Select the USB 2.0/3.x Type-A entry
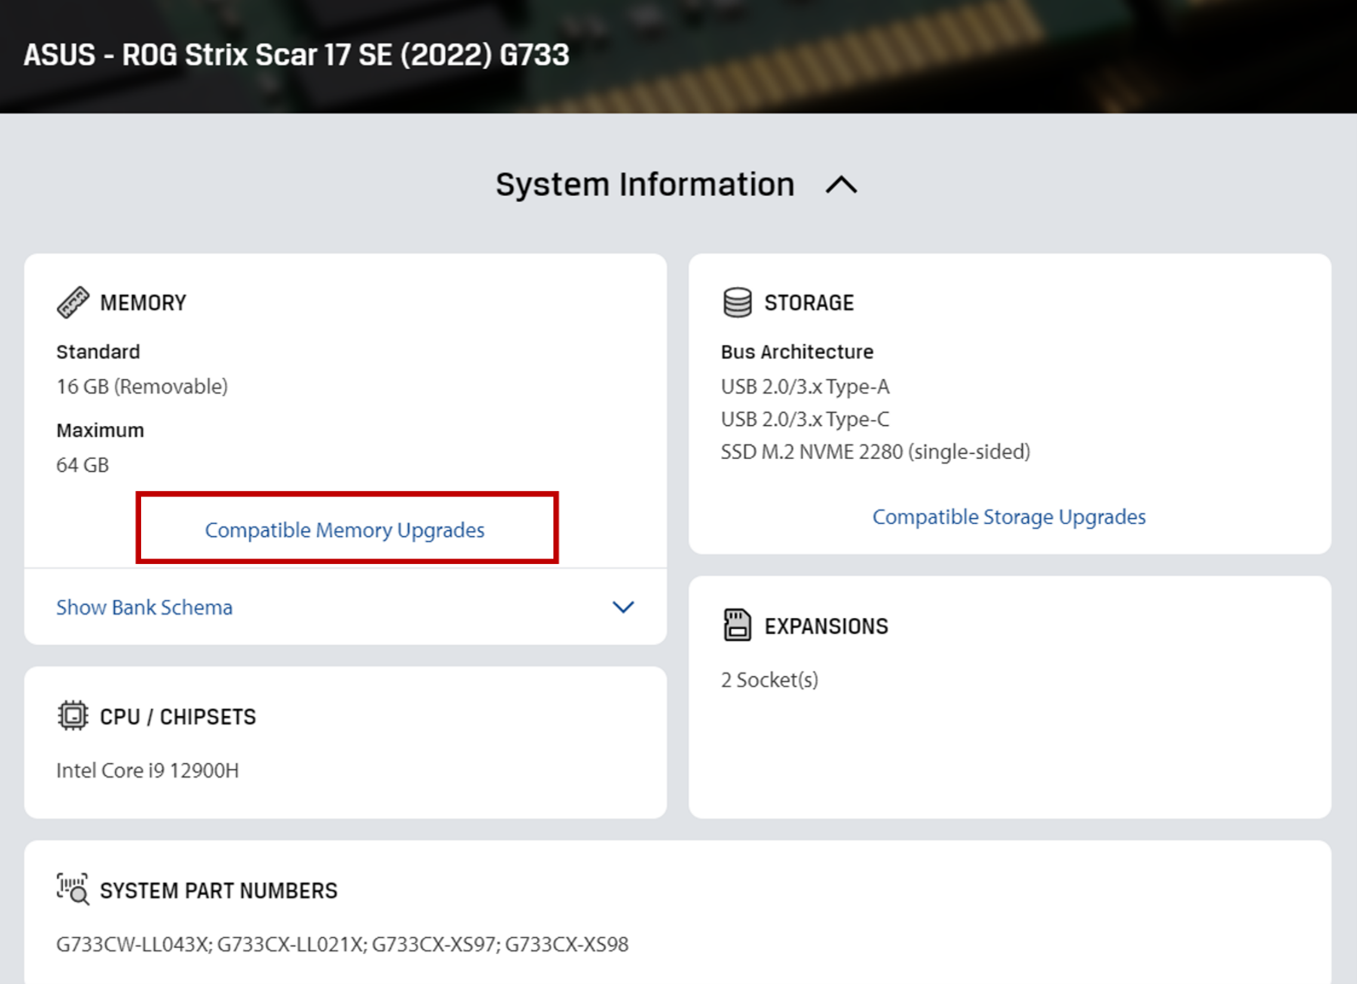Image resolution: width=1357 pixels, height=984 pixels. point(805,387)
